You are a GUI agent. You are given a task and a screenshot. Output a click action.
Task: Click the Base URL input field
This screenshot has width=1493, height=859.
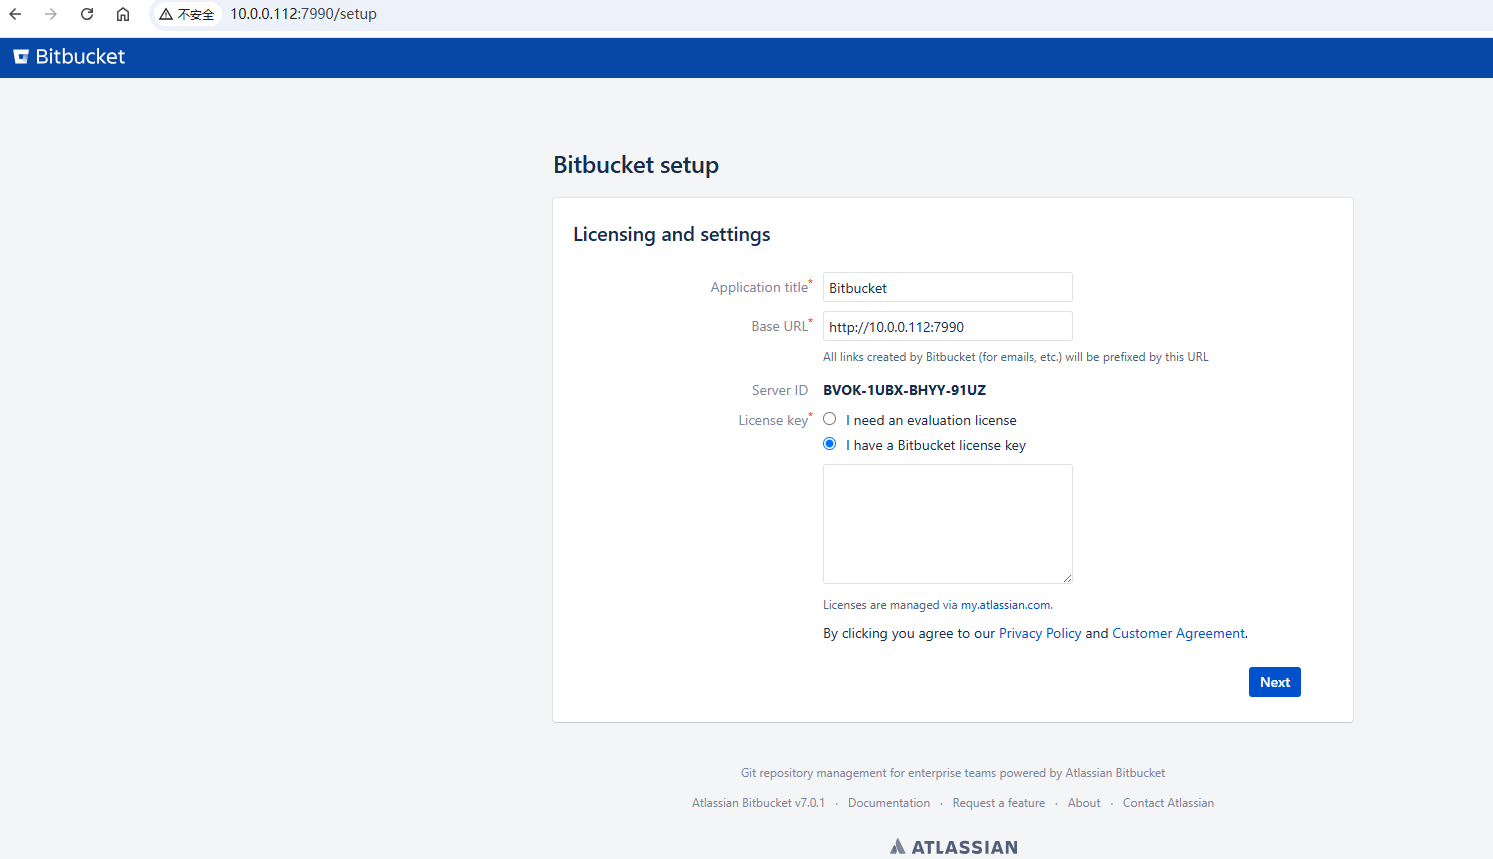click(x=947, y=327)
